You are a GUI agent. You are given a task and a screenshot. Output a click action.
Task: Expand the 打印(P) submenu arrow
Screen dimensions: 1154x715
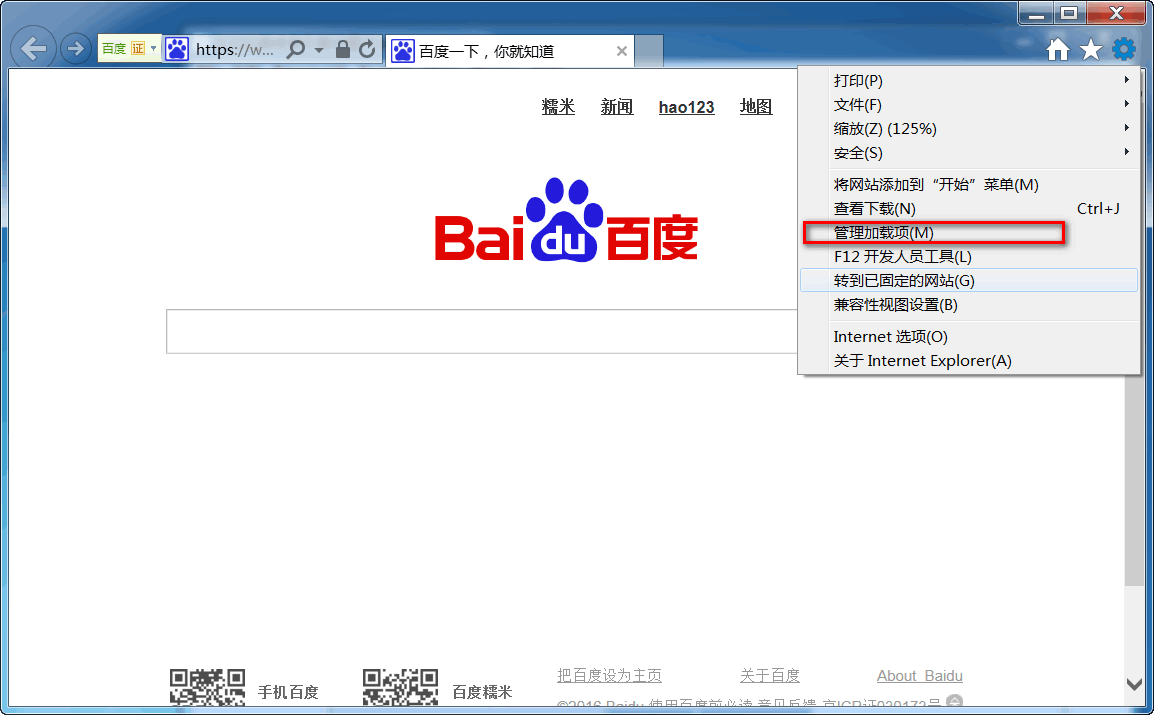click(x=1126, y=79)
